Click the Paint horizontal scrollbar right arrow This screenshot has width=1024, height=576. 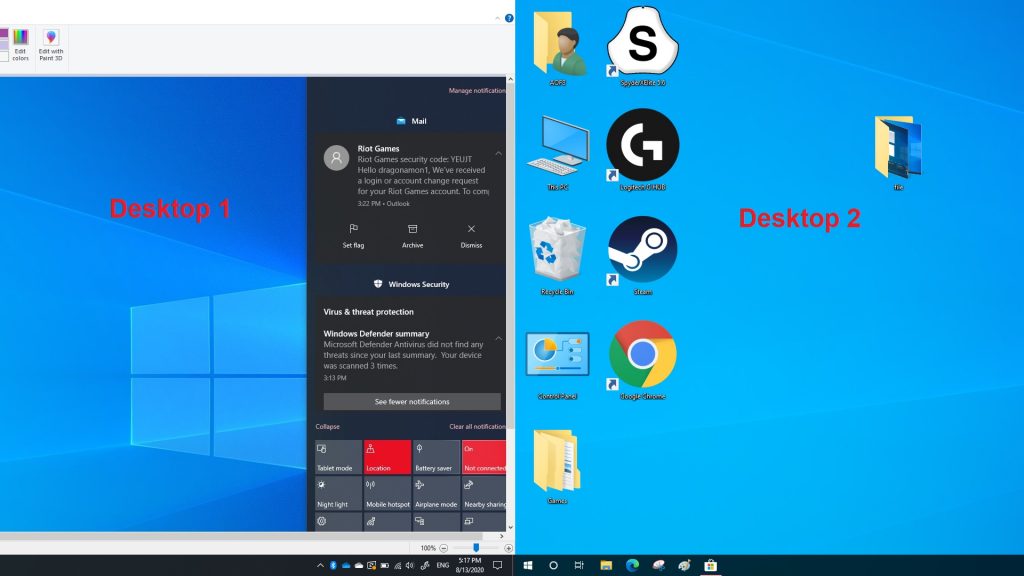(502, 536)
